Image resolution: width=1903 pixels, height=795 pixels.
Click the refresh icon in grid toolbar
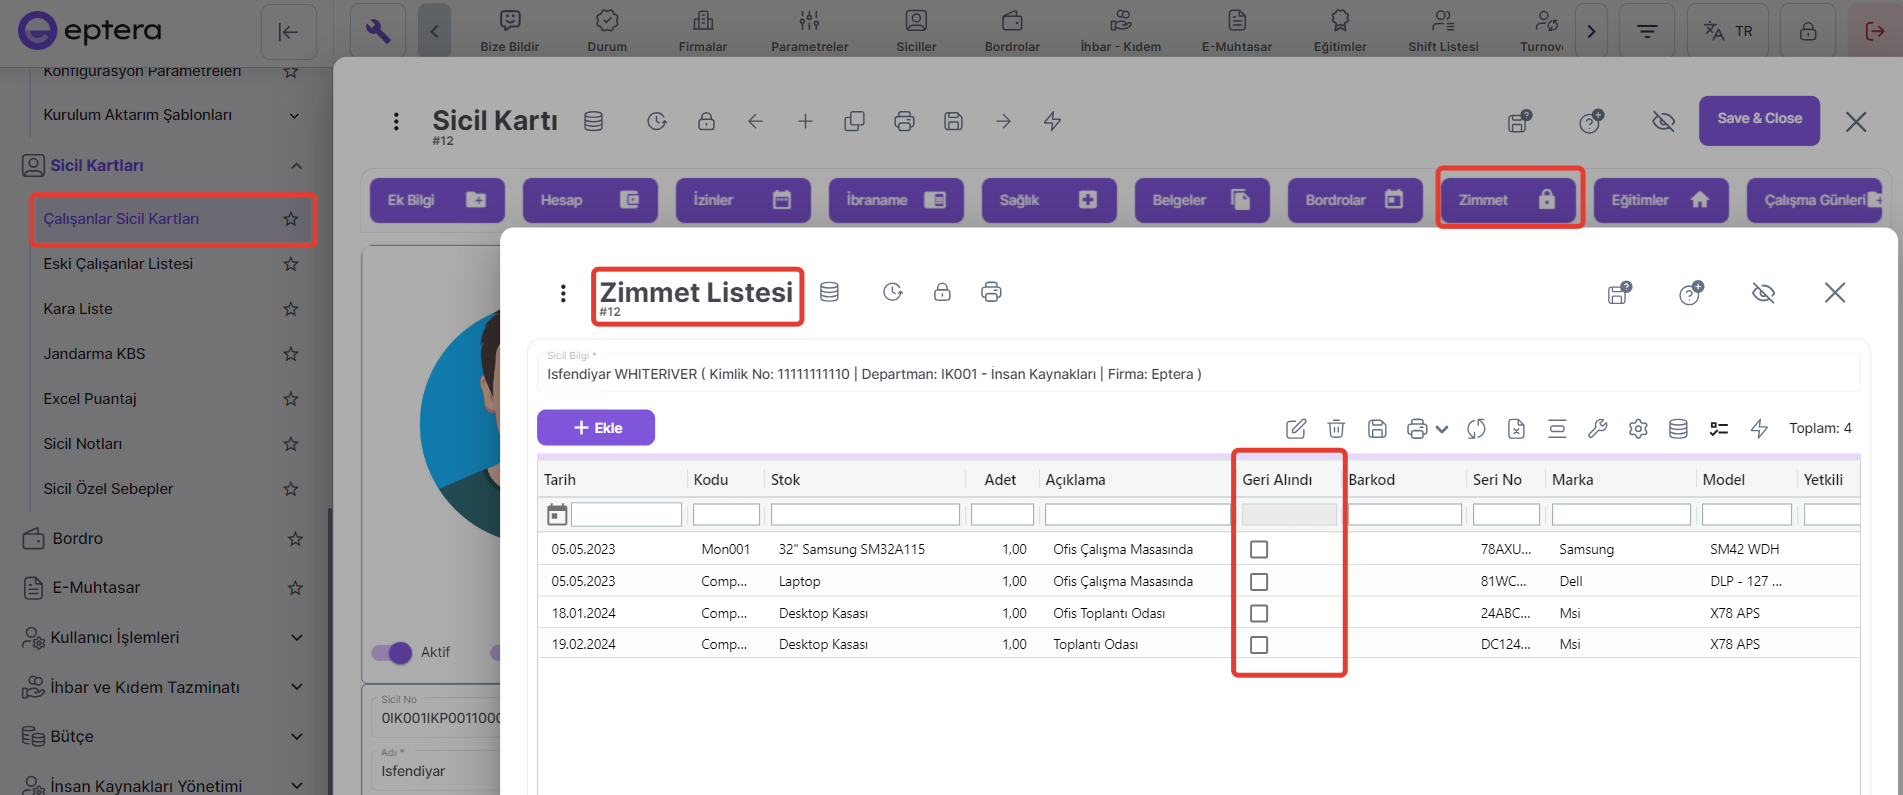(x=1476, y=429)
